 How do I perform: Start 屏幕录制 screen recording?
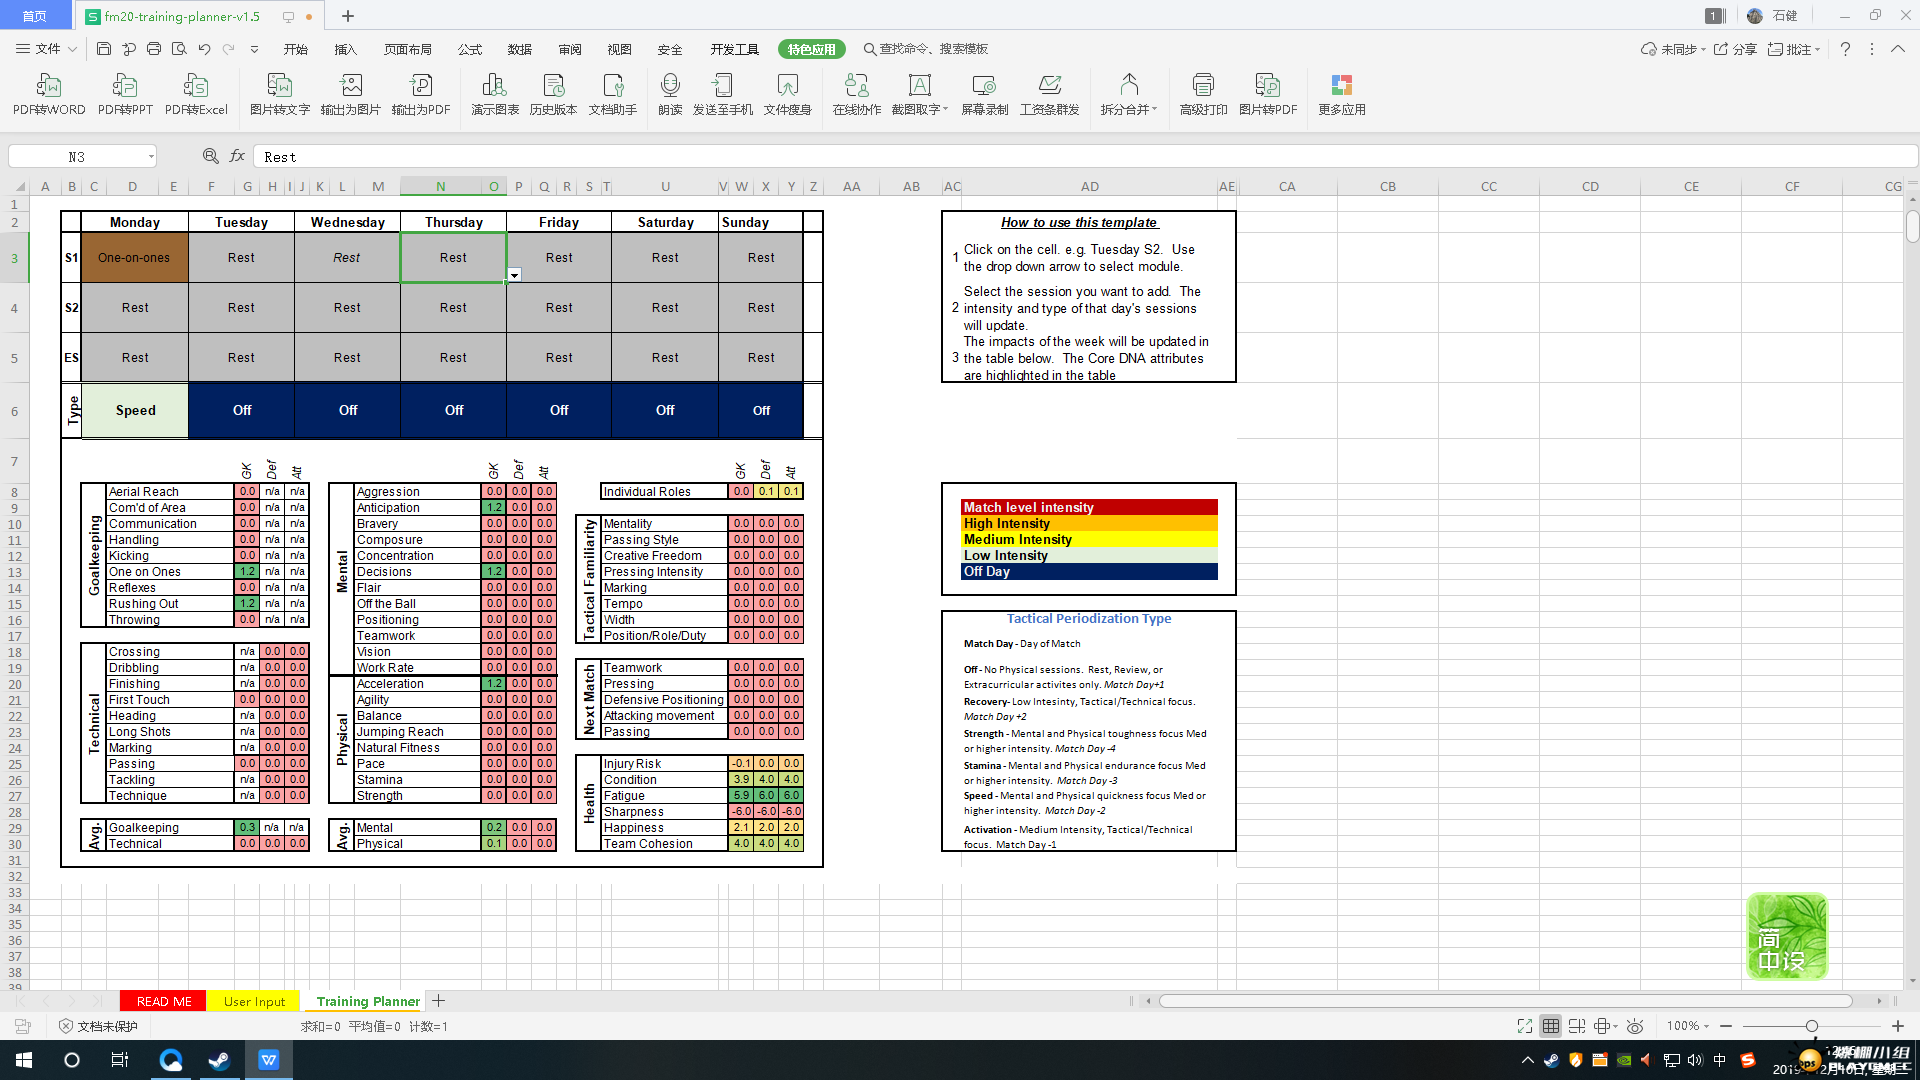(985, 95)
